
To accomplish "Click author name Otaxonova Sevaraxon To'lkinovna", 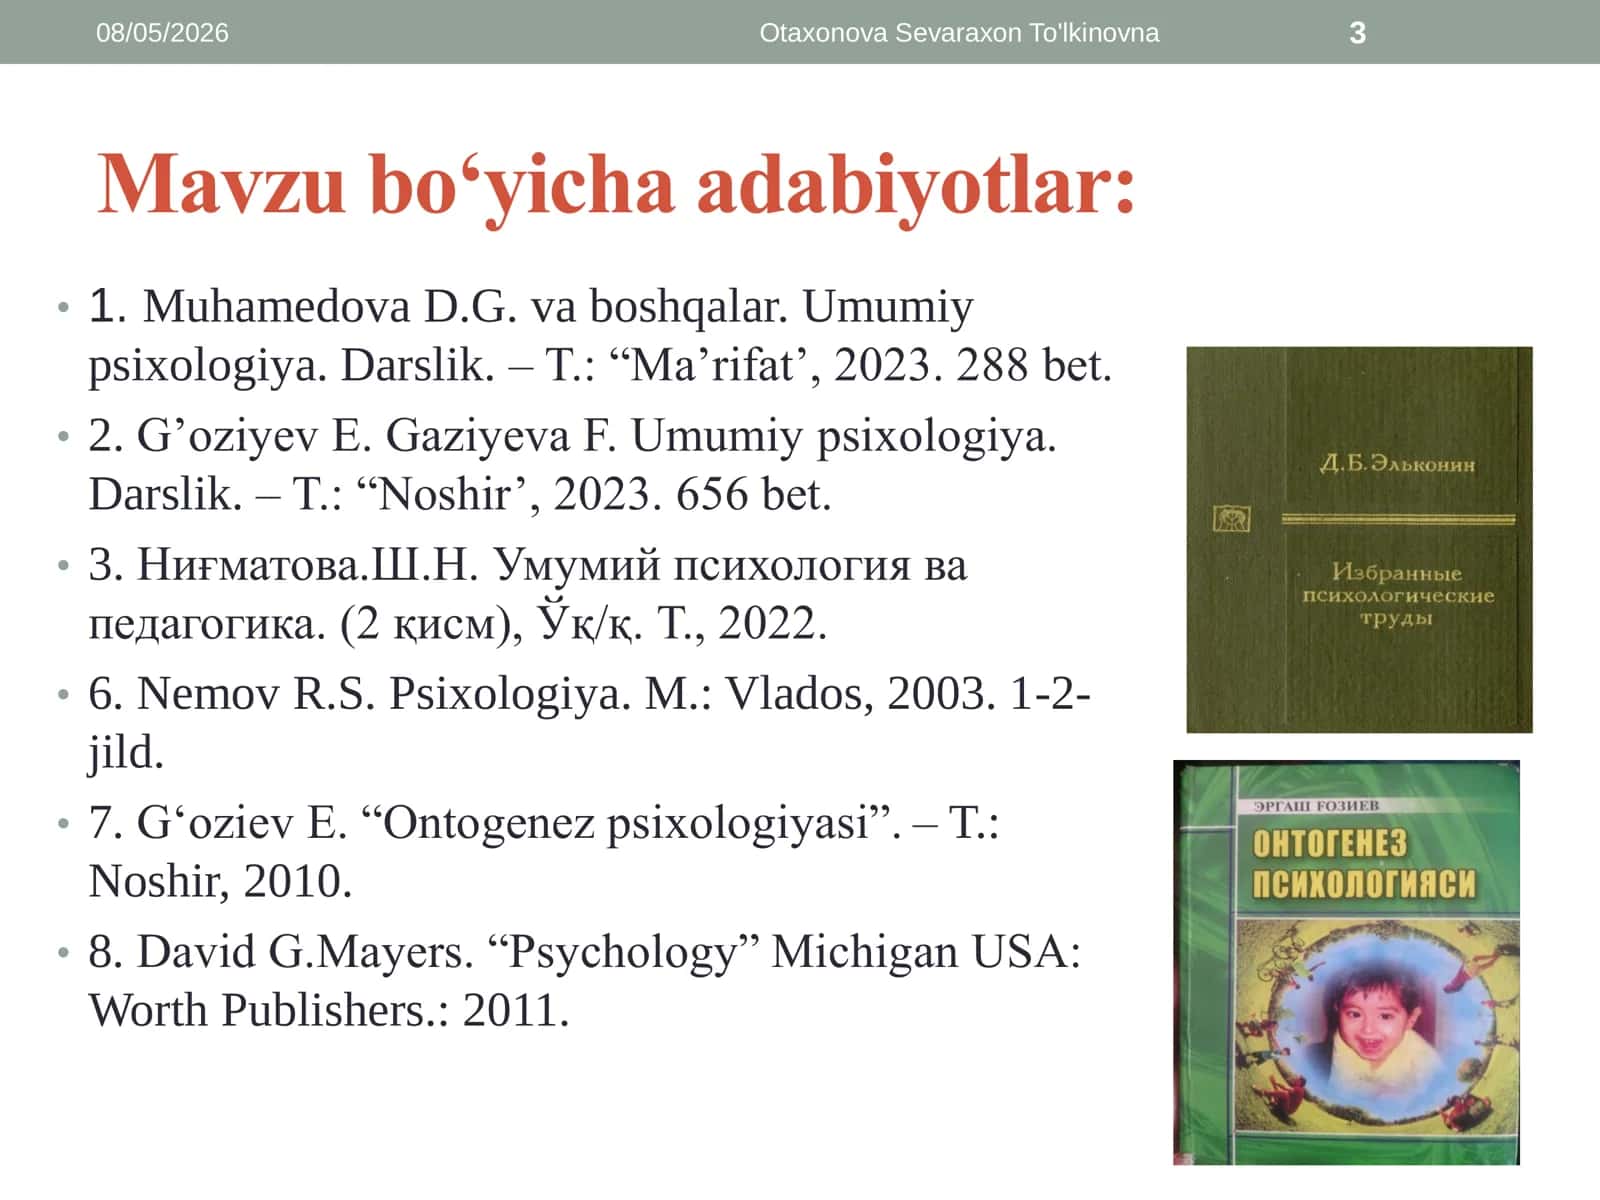I will (x=959, y=33).
